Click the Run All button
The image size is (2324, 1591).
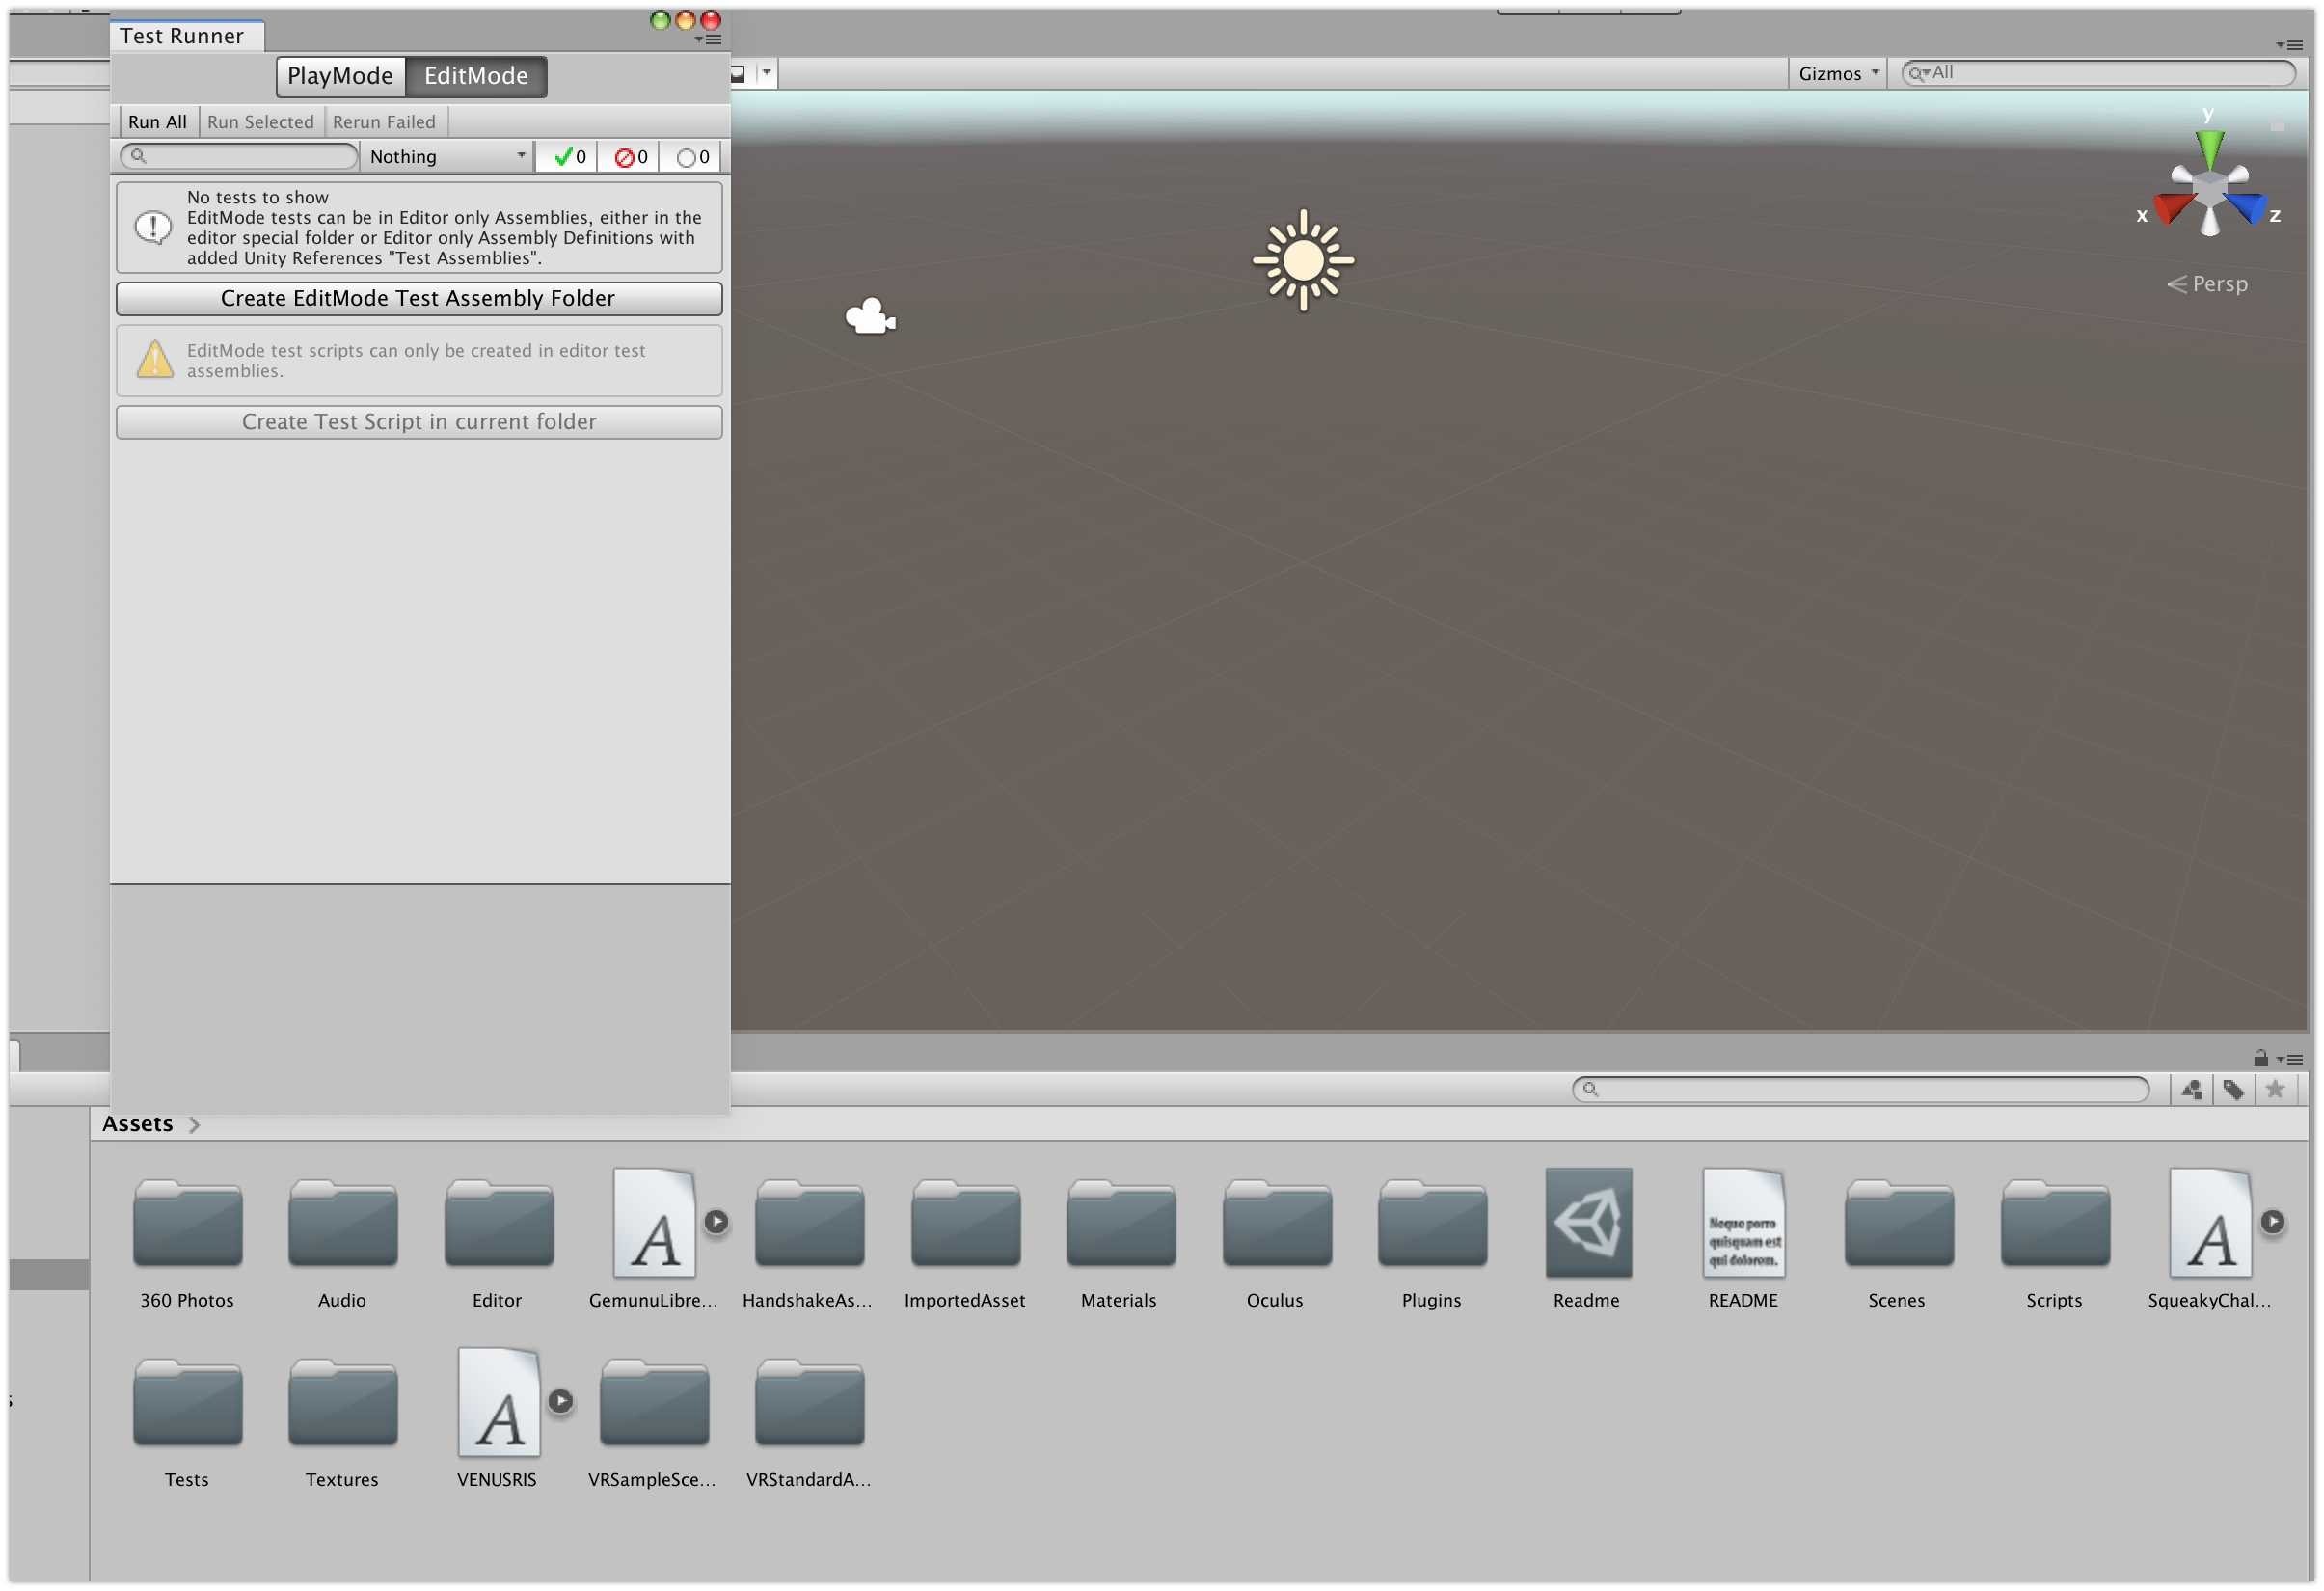click(157, 122)
